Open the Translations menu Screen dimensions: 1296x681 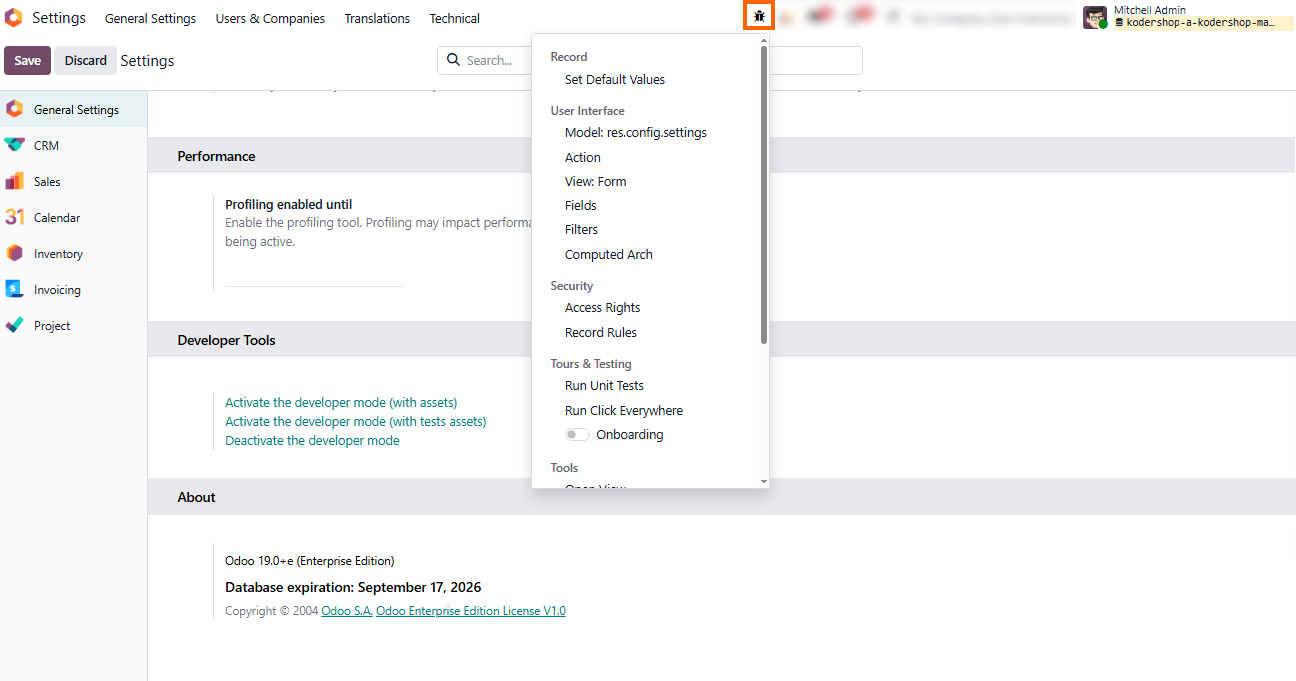tap(377, 18)
